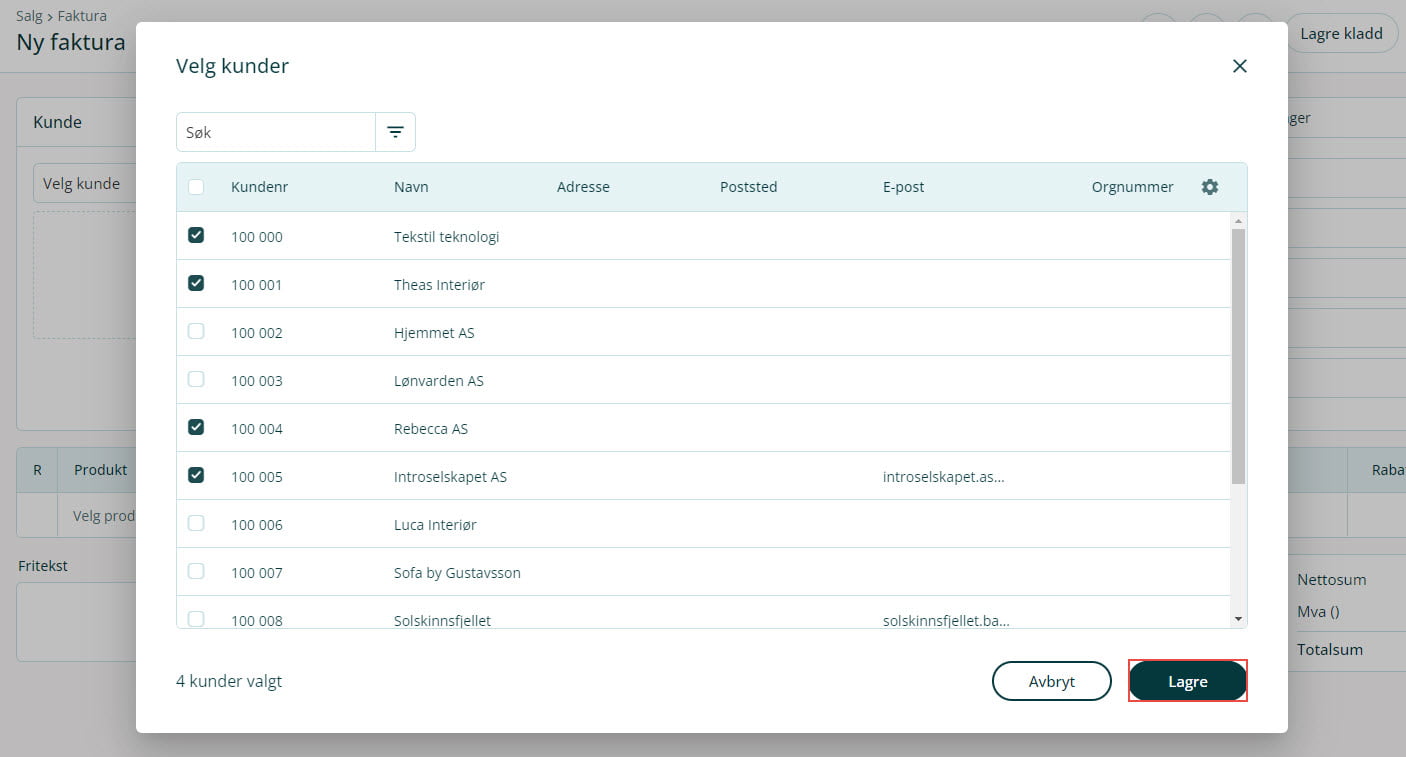Select the Sofa by Gustavsson row checkbox
Image resolution: width=1406 pixels, height=757 pixels.
[x=196, y=572]
